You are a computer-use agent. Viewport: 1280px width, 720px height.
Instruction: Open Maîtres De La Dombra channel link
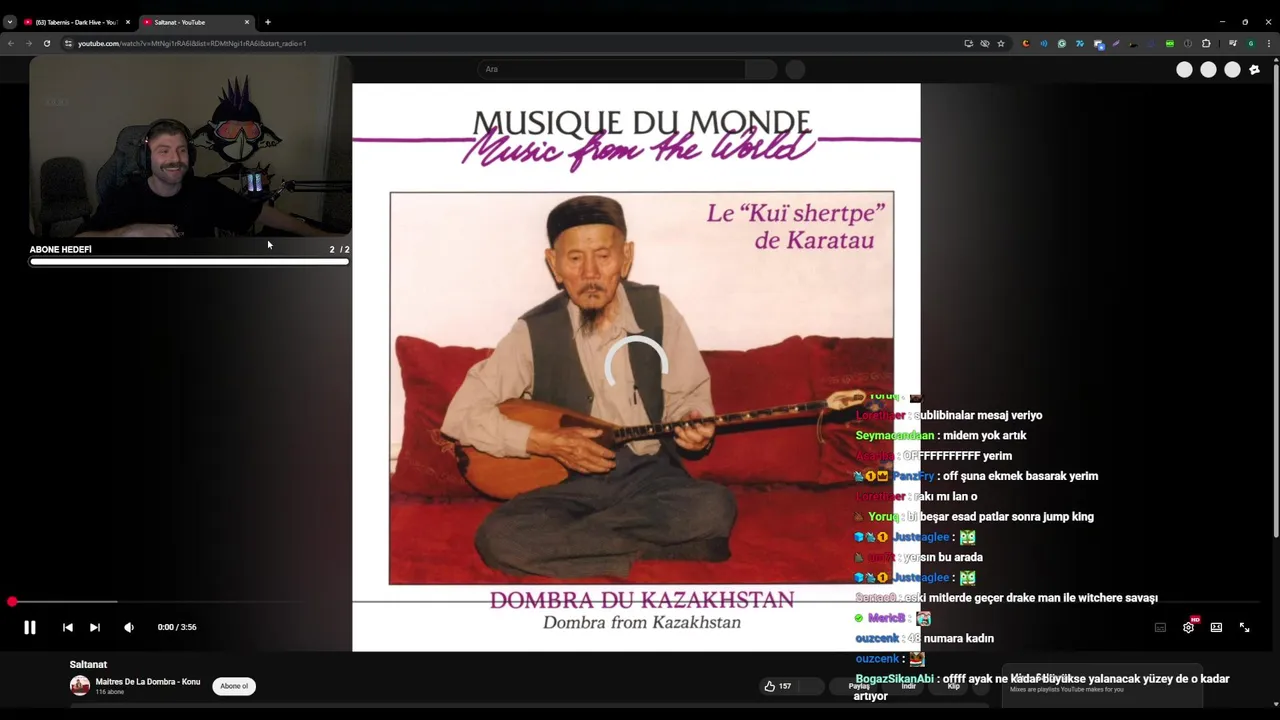point(148,682)
